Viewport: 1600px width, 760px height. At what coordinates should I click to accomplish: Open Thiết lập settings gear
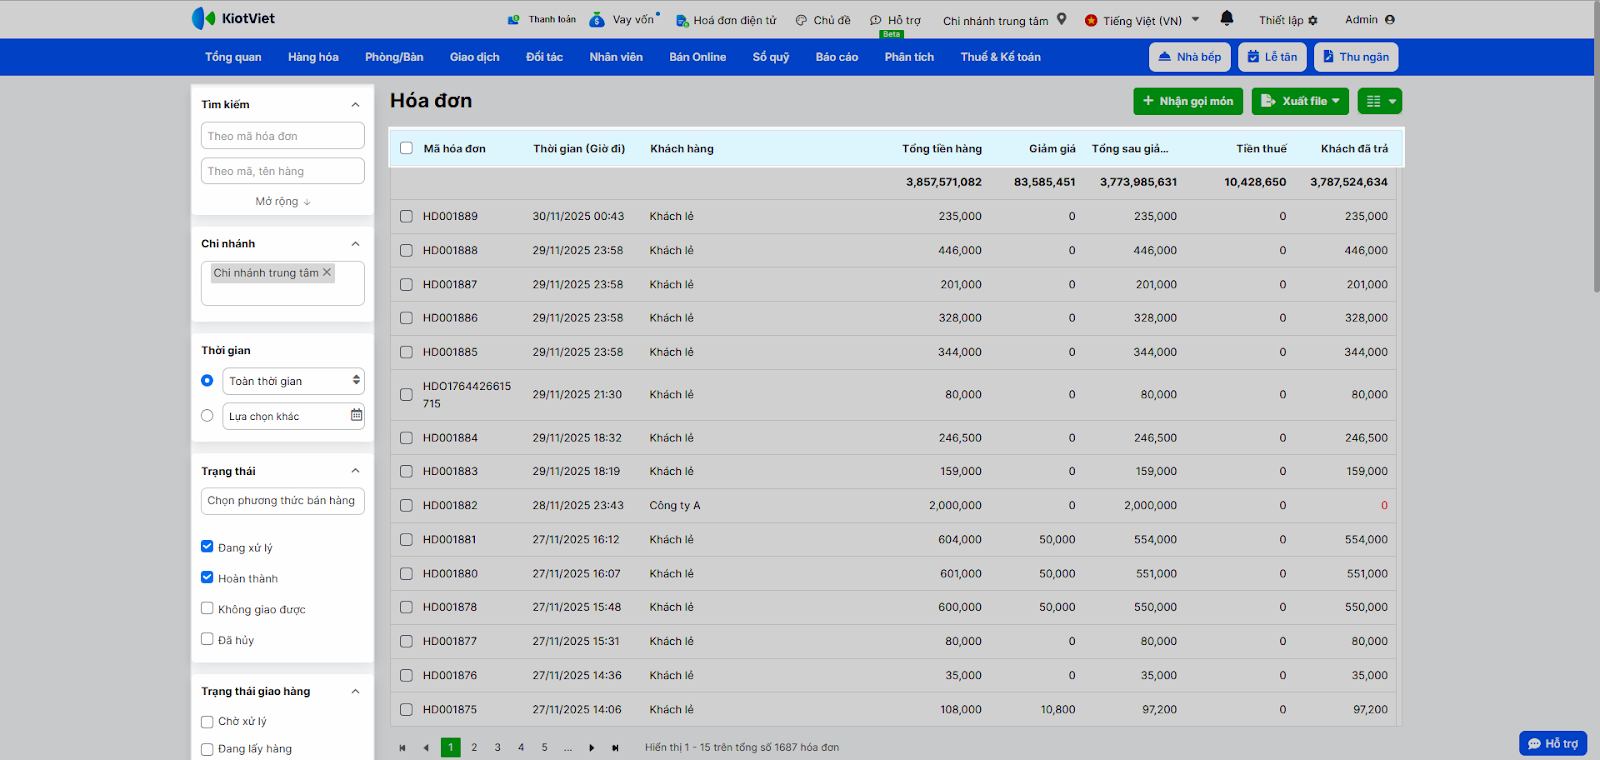point(1288,20)
